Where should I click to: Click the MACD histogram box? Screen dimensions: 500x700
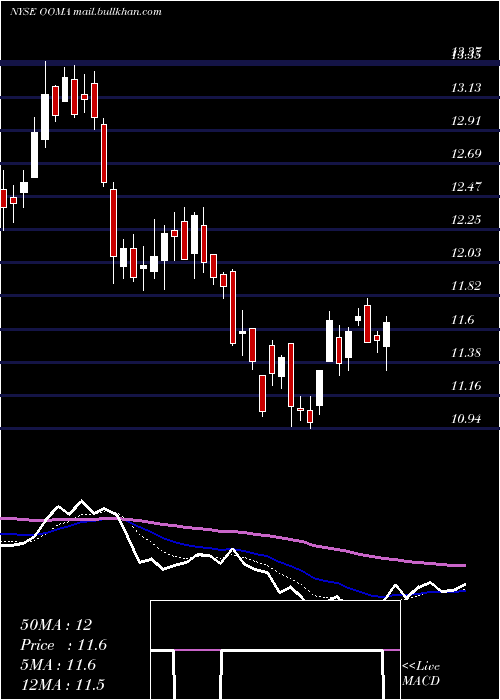coord(275,650)
